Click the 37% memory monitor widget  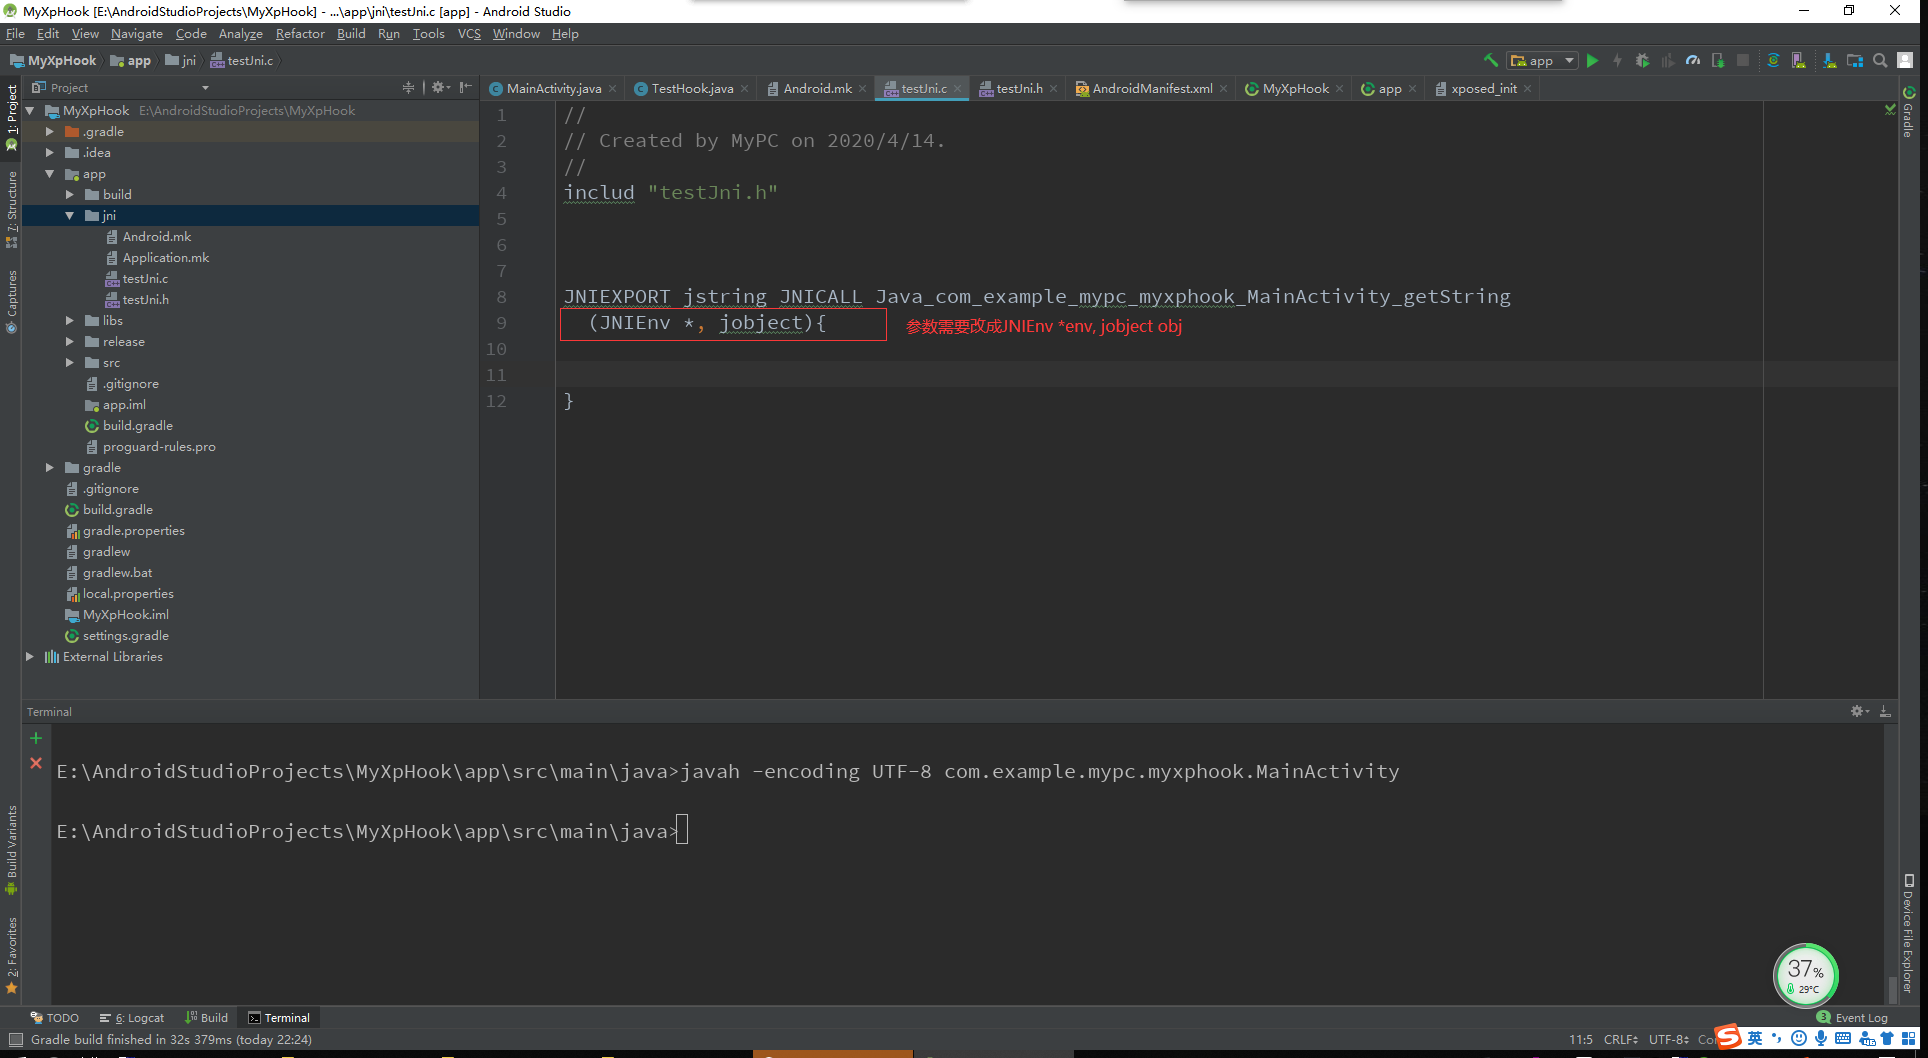click(1806, 975)
